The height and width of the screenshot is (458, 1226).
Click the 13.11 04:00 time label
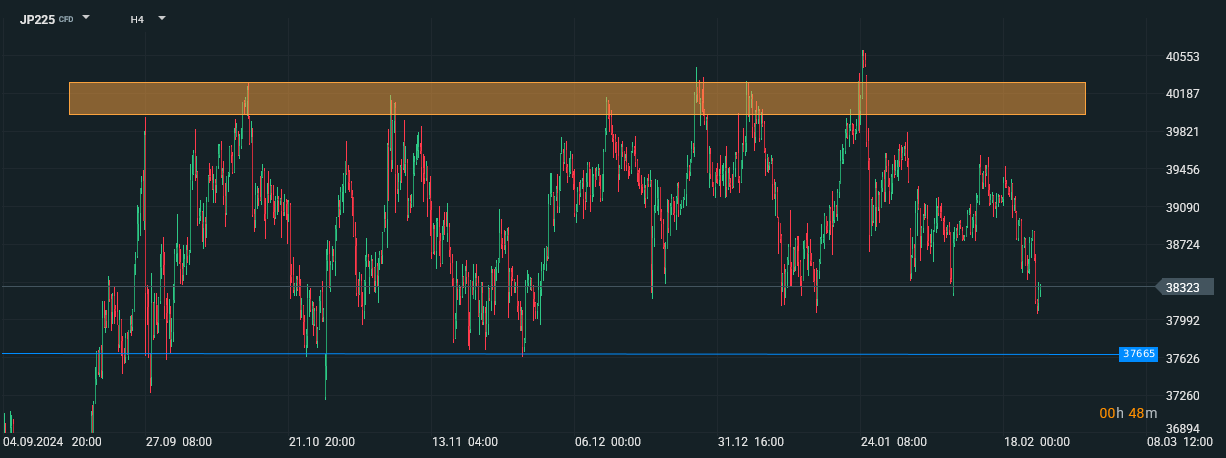466,442
